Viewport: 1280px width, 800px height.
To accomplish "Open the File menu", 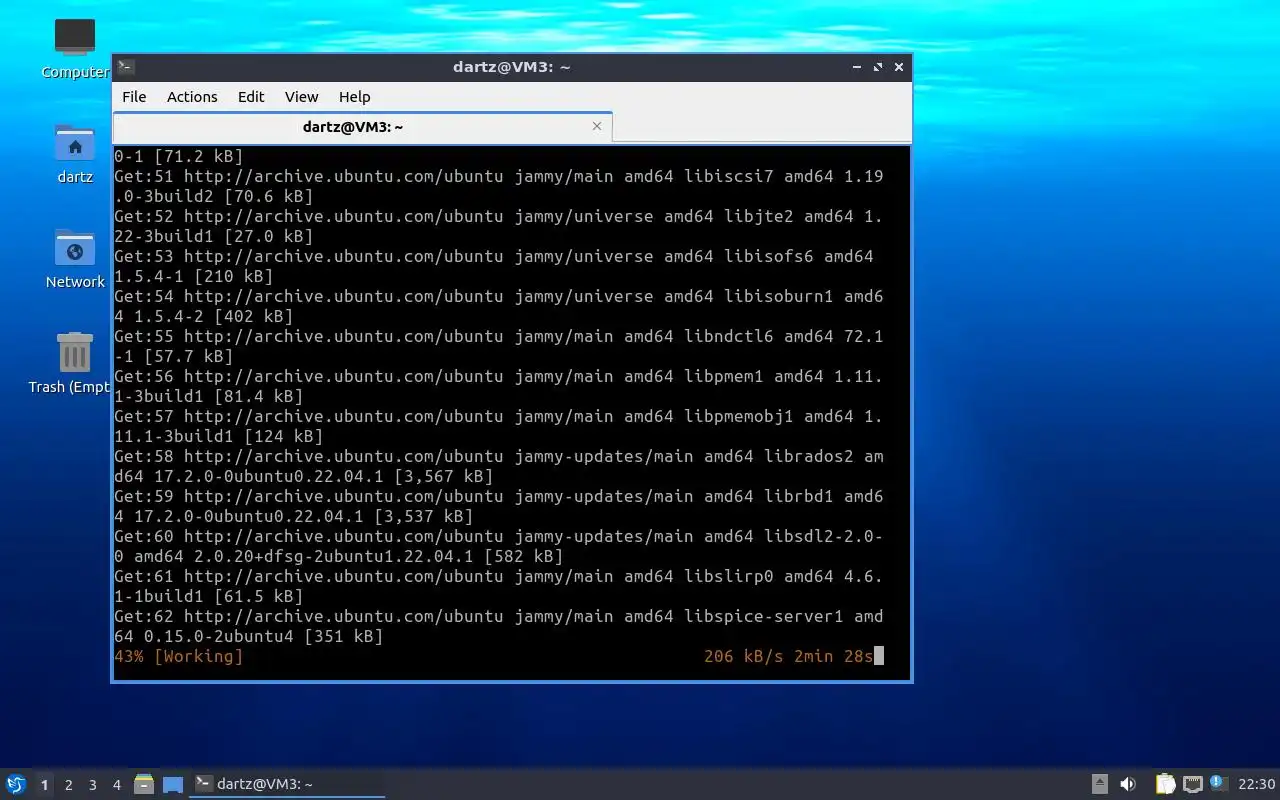I will tap(134, 97).
